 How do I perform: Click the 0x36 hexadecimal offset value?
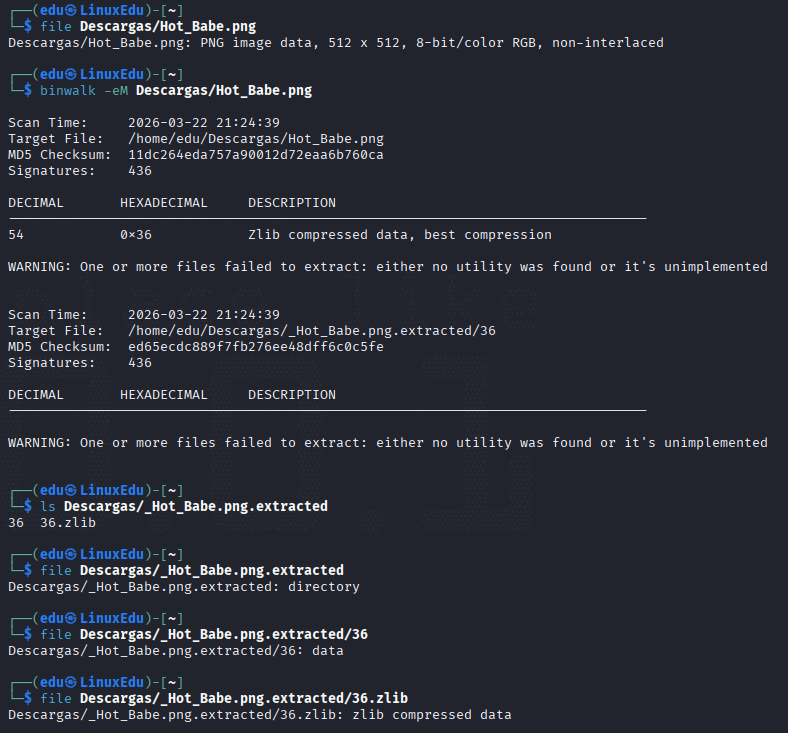coord(136,235)
